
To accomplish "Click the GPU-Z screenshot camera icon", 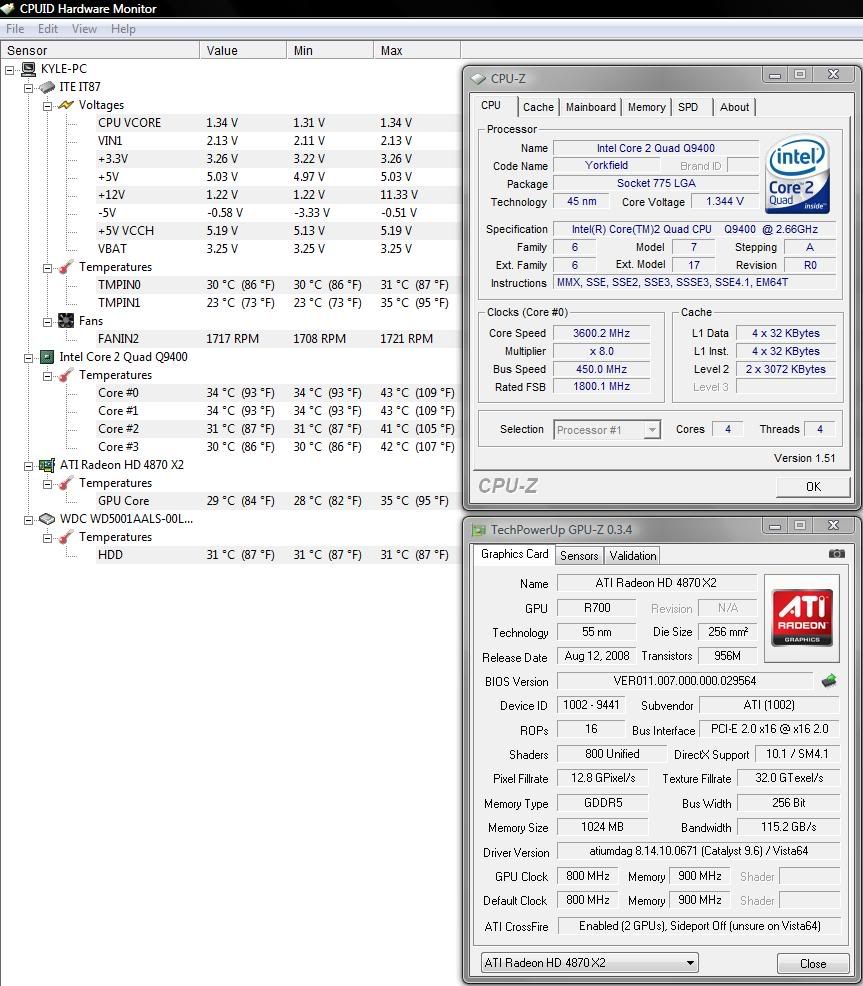I will (x=837, y=554).
